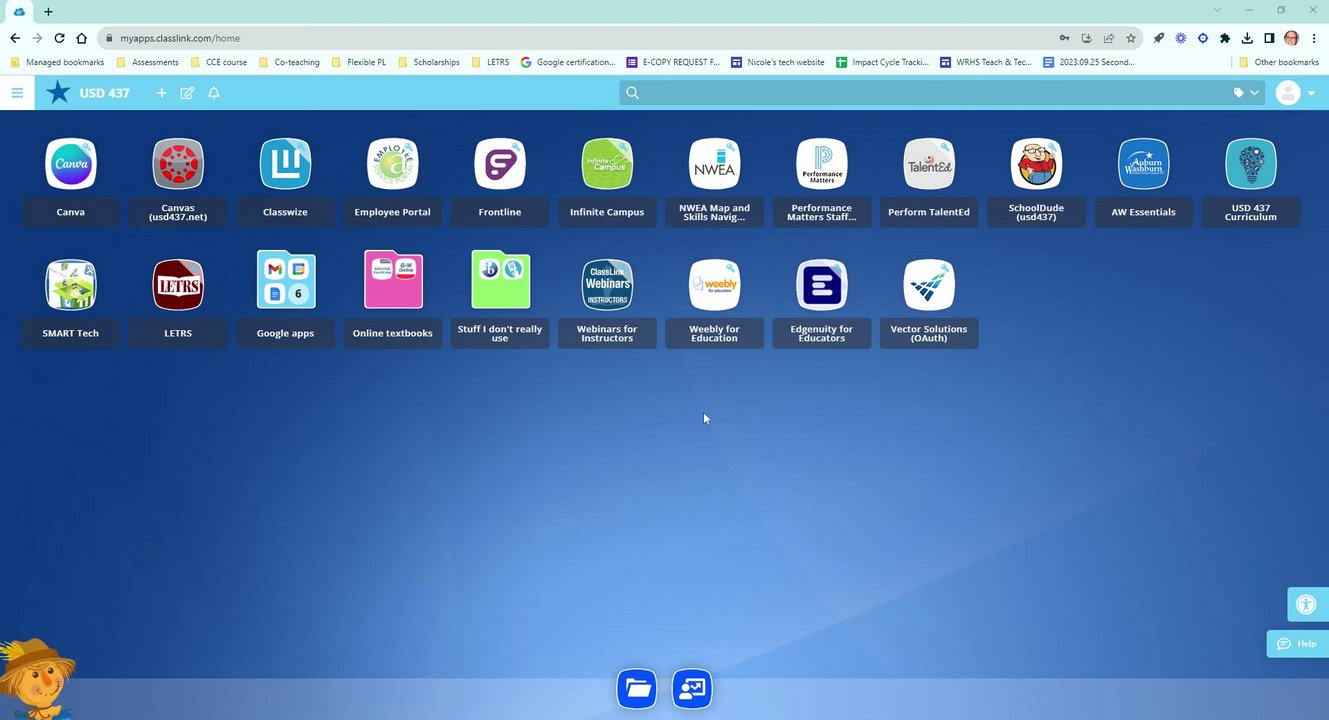Open Weebly for Education app
The height and width of the screenshot is (720, 1329).
(x=714, y=285)
